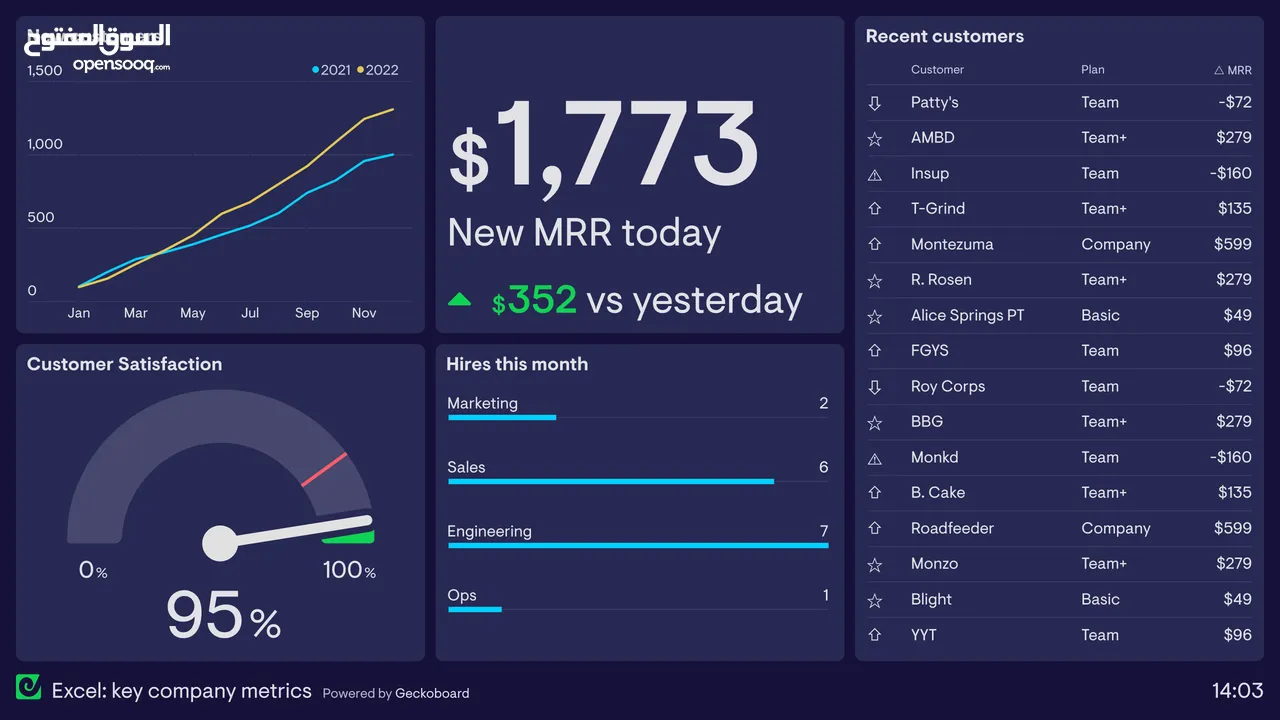Click the Recent customers widget title

coord(945,36)
